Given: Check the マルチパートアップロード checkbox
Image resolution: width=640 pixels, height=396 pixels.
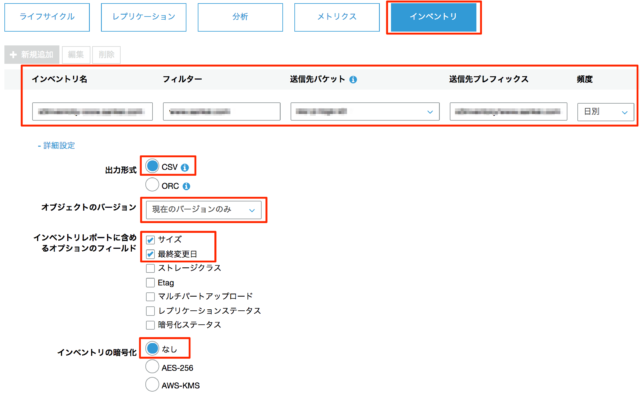Looking at the screenshot, I should click(x=150, y=296).
